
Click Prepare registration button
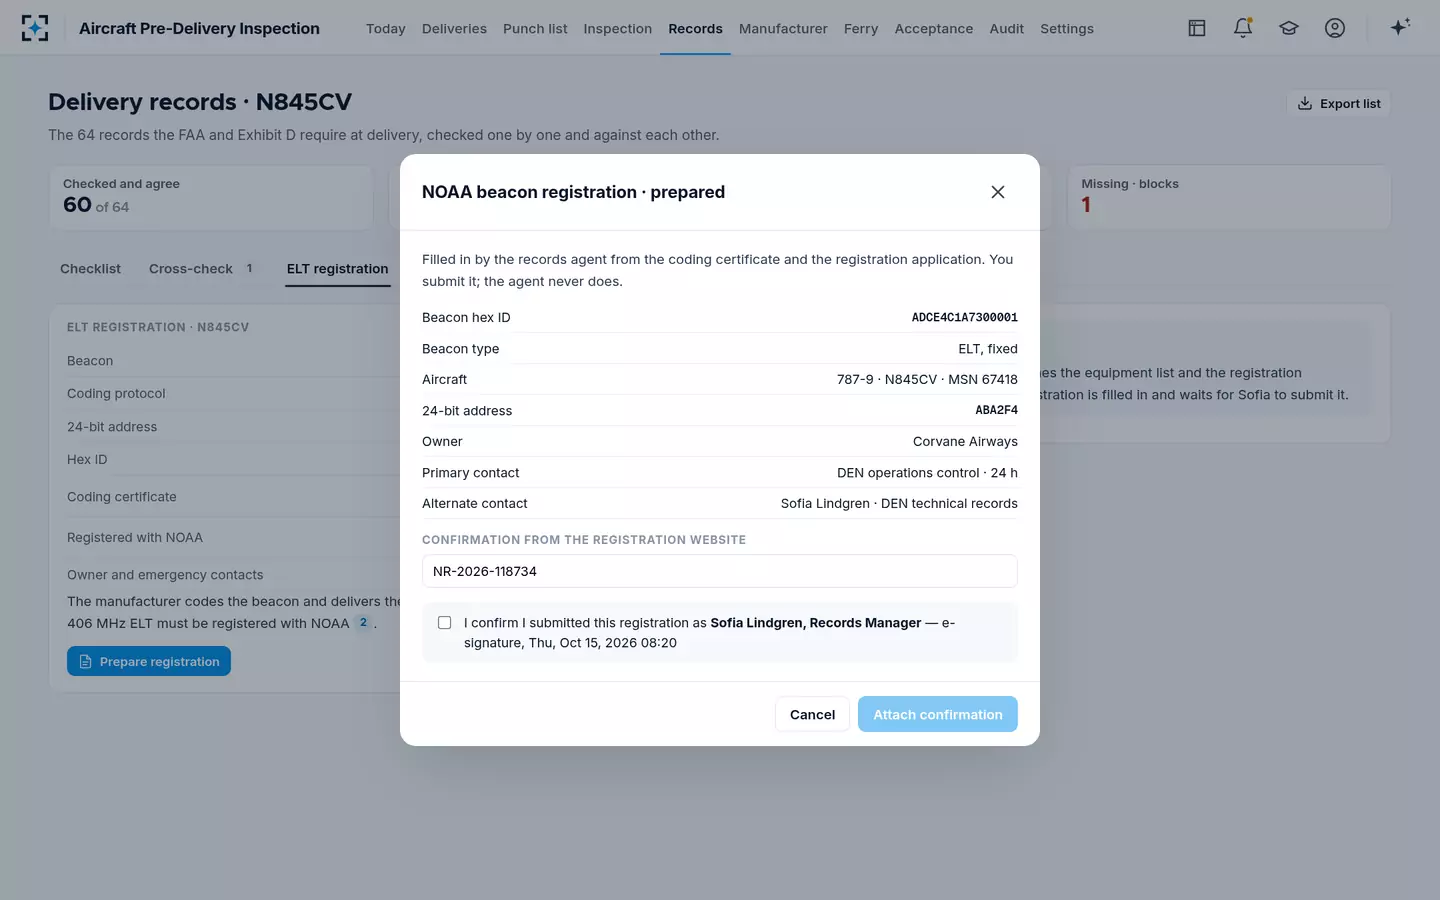pos(149,661)
